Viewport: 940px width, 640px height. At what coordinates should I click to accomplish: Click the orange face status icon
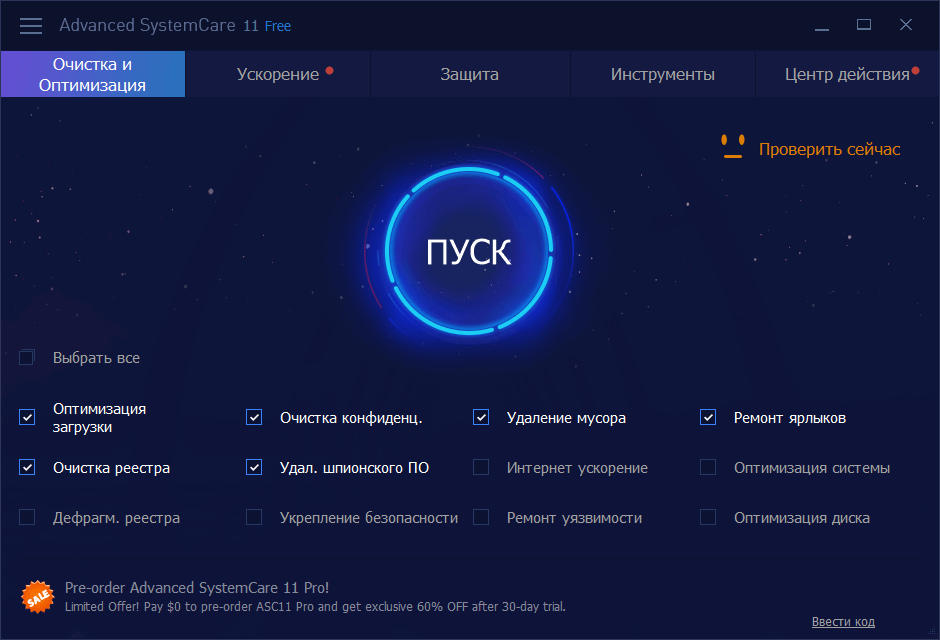[732, 146]
